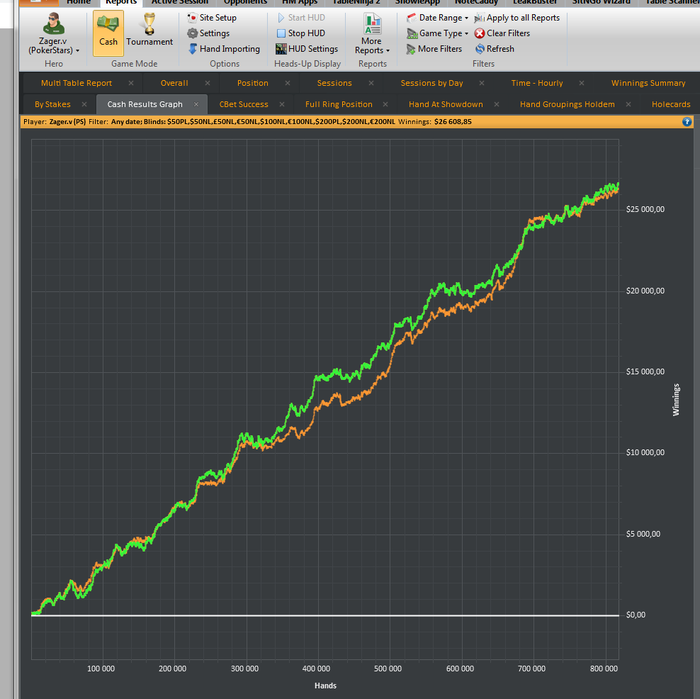Switch to the Reports ribbon tab
The width and height of the screenshot is (700, 699).
[121, 2]
